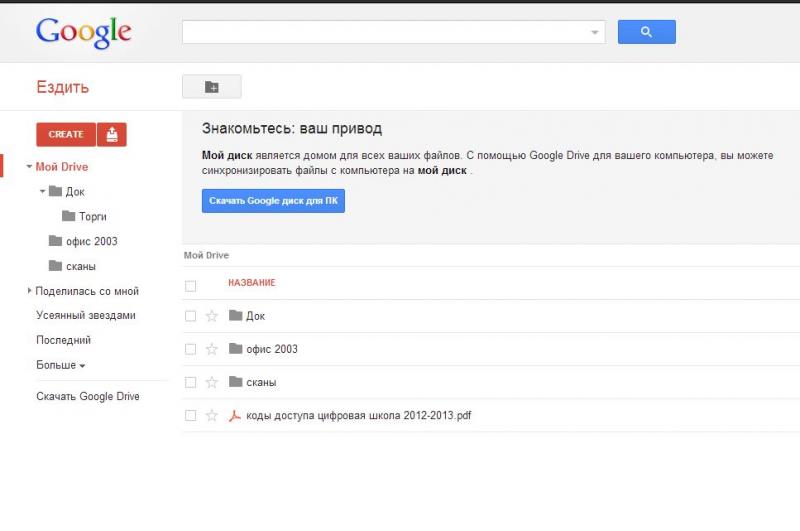Click the blue search magnifier button

click(646, 32)
